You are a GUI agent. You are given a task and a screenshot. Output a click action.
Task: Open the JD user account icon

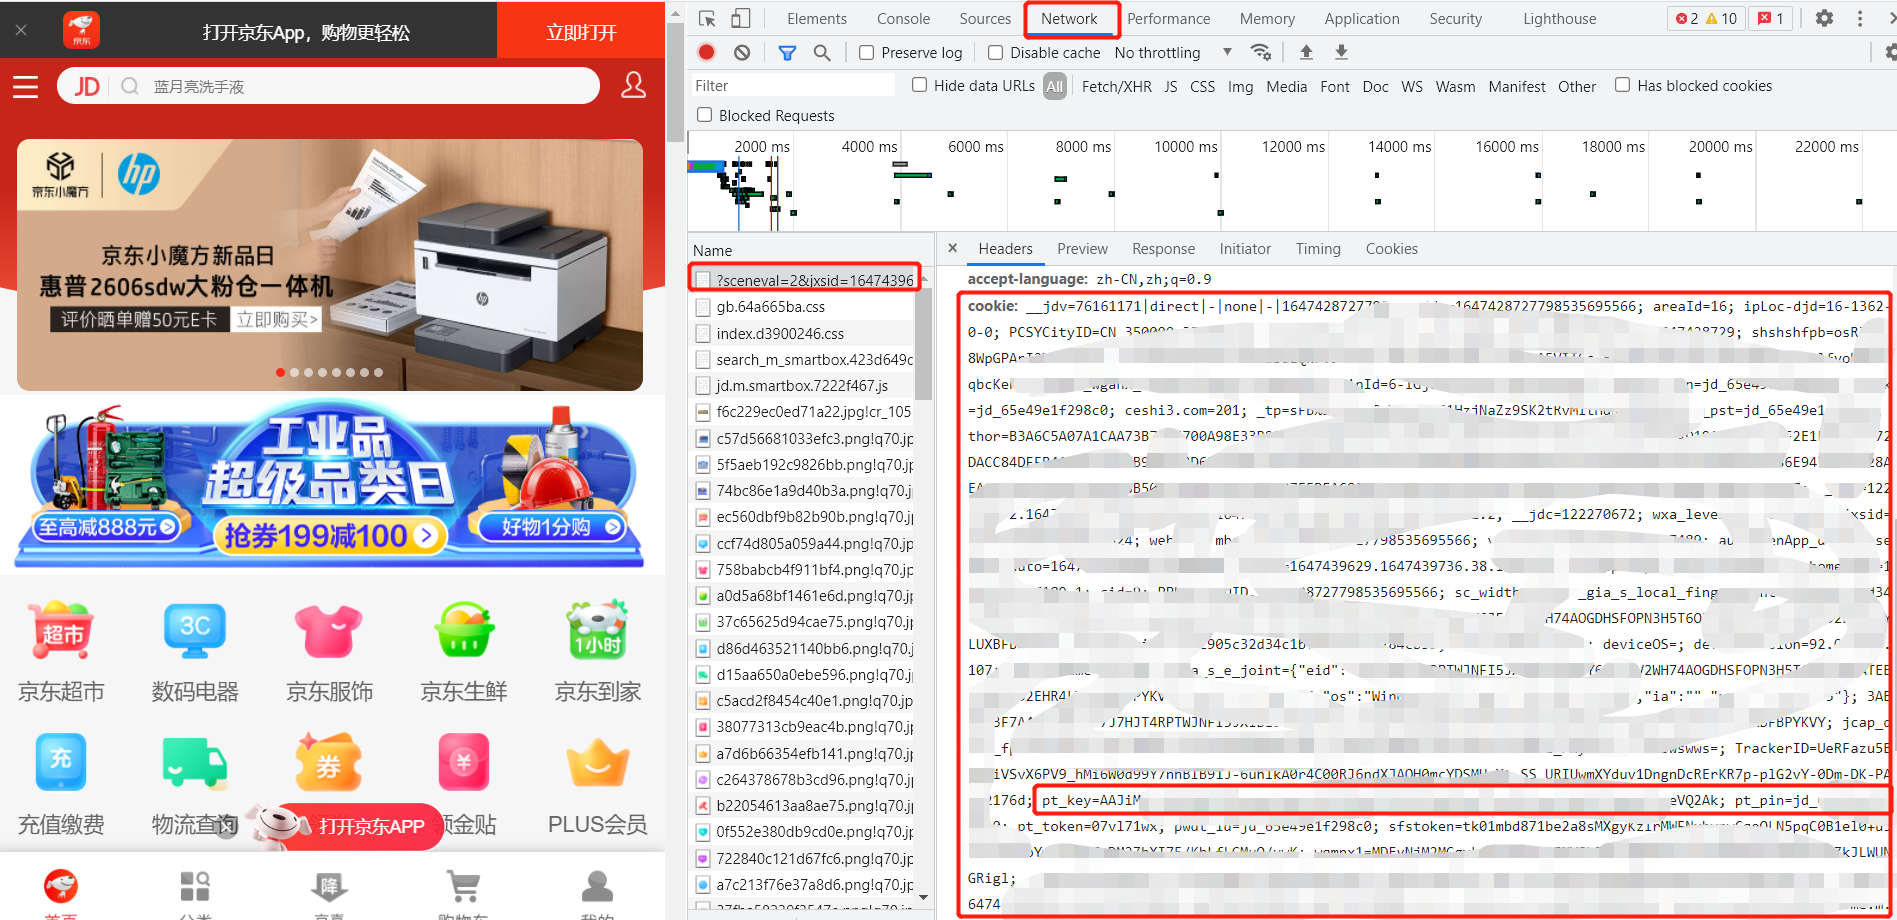633,86
